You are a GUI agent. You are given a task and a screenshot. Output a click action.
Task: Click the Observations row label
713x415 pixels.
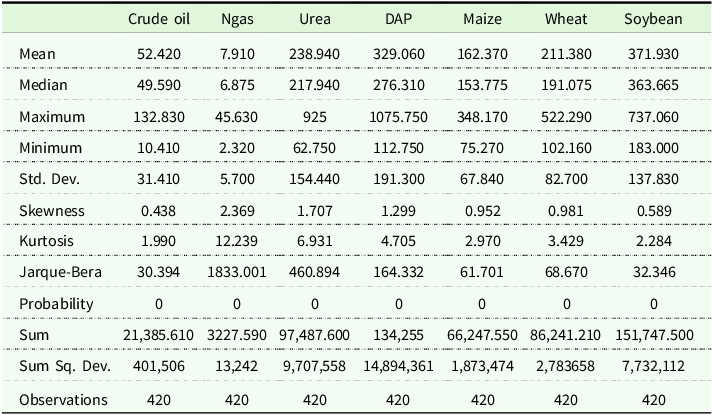(62, 396)
